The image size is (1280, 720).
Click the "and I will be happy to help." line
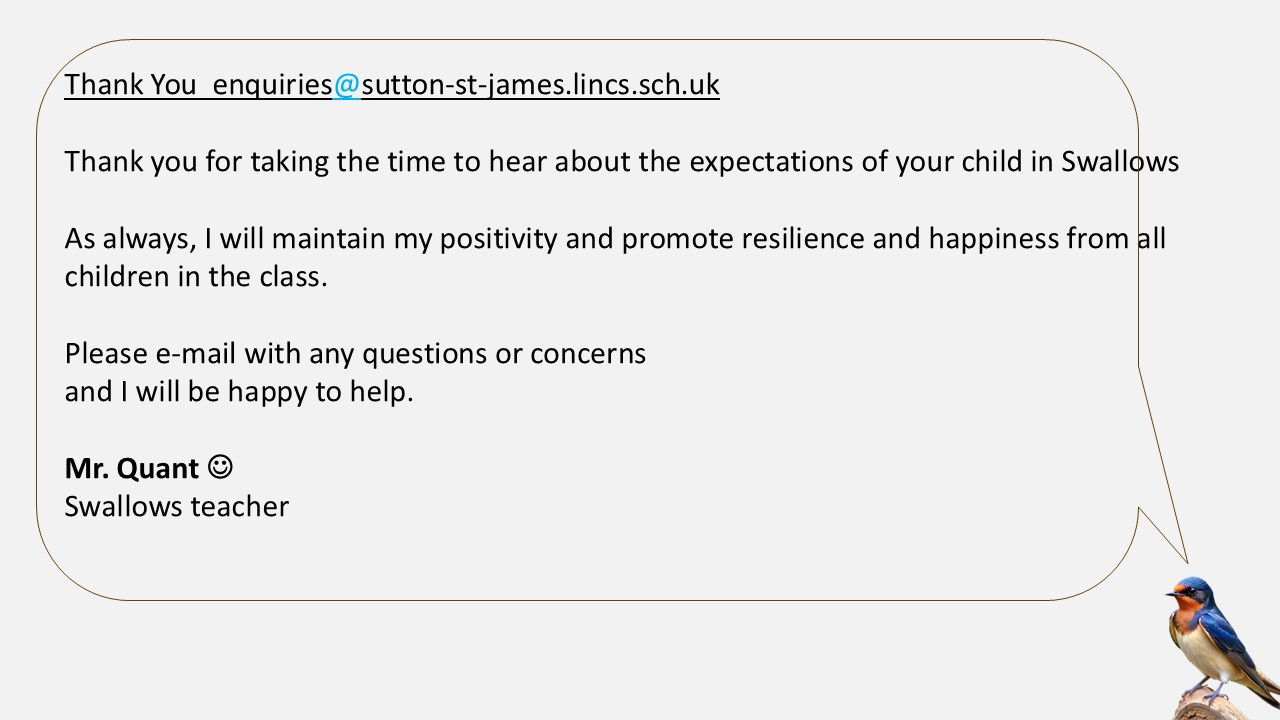click(x=239, y=392)
